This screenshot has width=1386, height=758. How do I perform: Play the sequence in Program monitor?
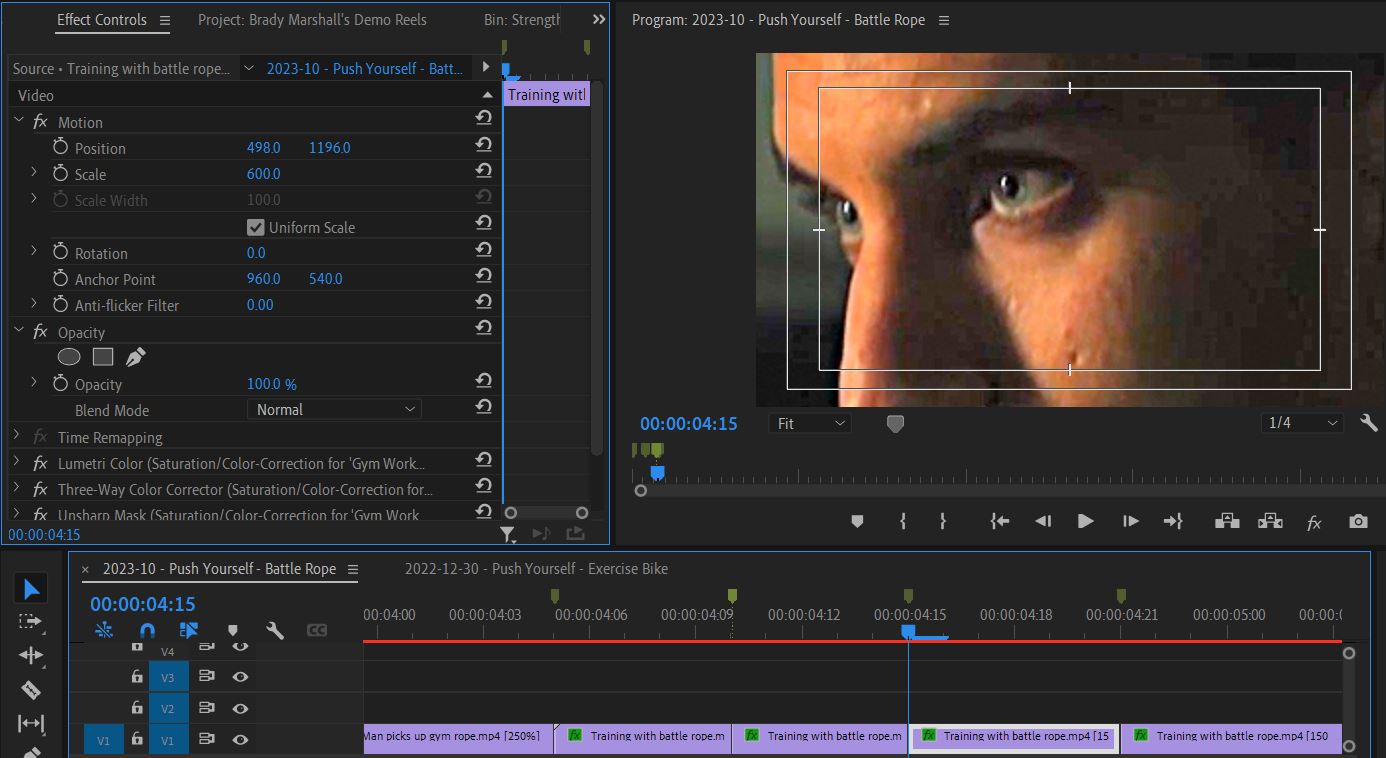[1085, 521]
